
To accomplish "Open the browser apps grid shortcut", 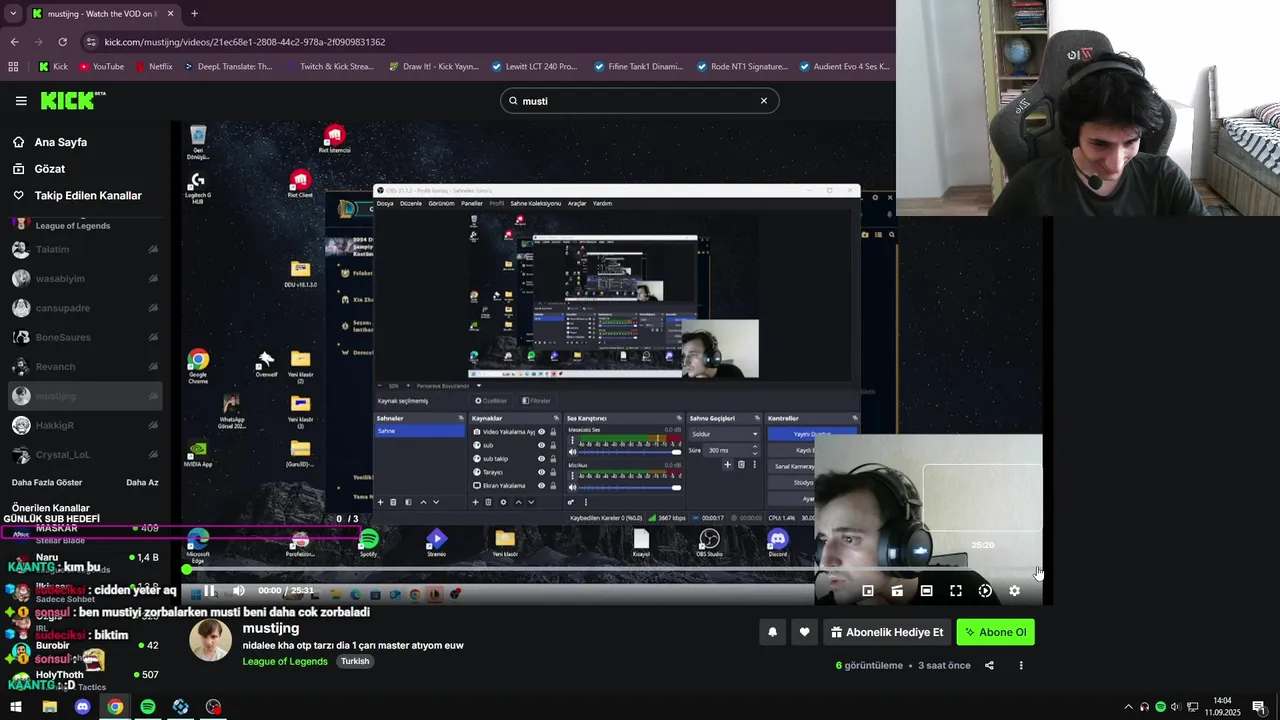I will [13, 67].
